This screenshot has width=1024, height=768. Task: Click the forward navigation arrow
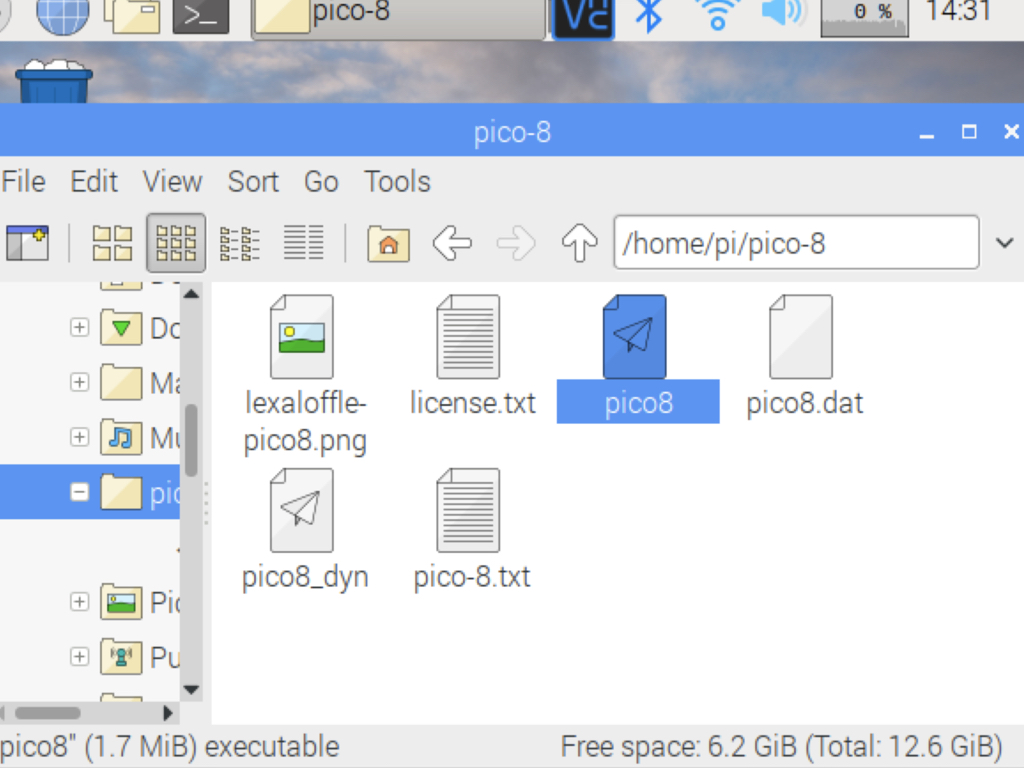[x=516, y=243]
